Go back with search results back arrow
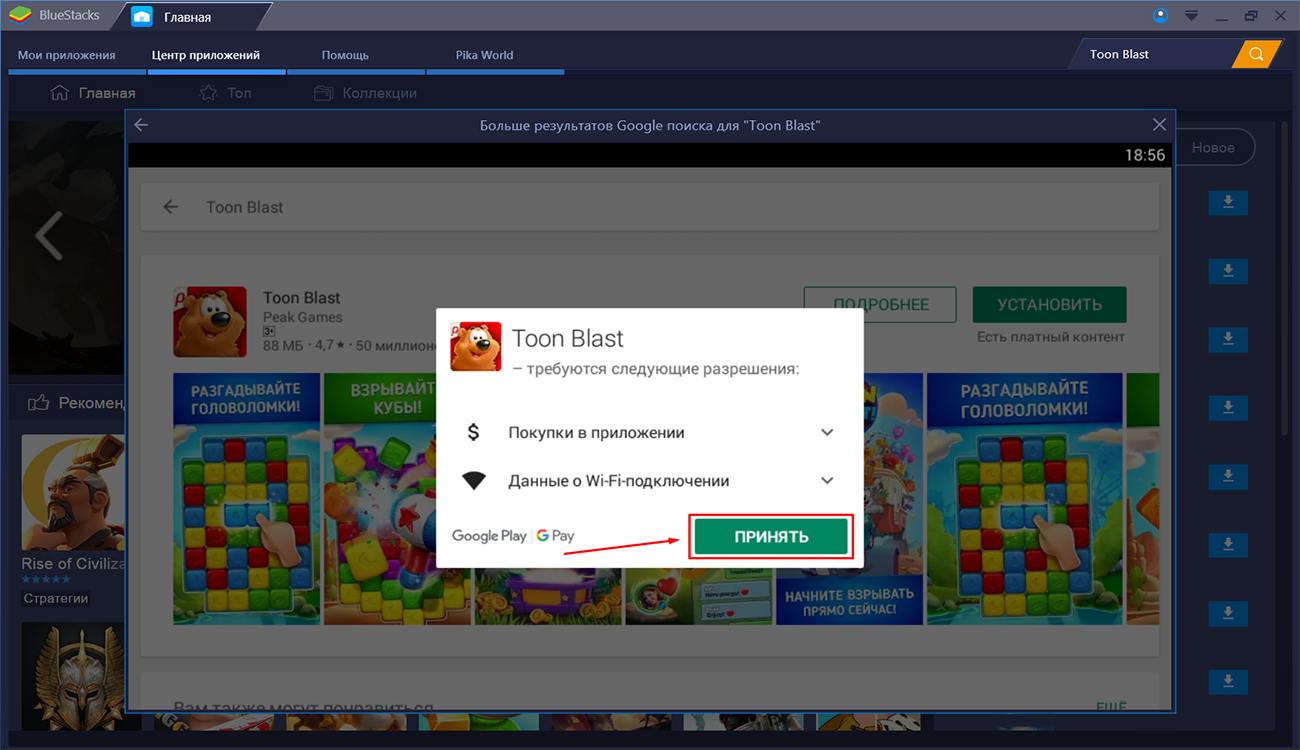This screenshot has height=750, width=1300. (141, 125)
